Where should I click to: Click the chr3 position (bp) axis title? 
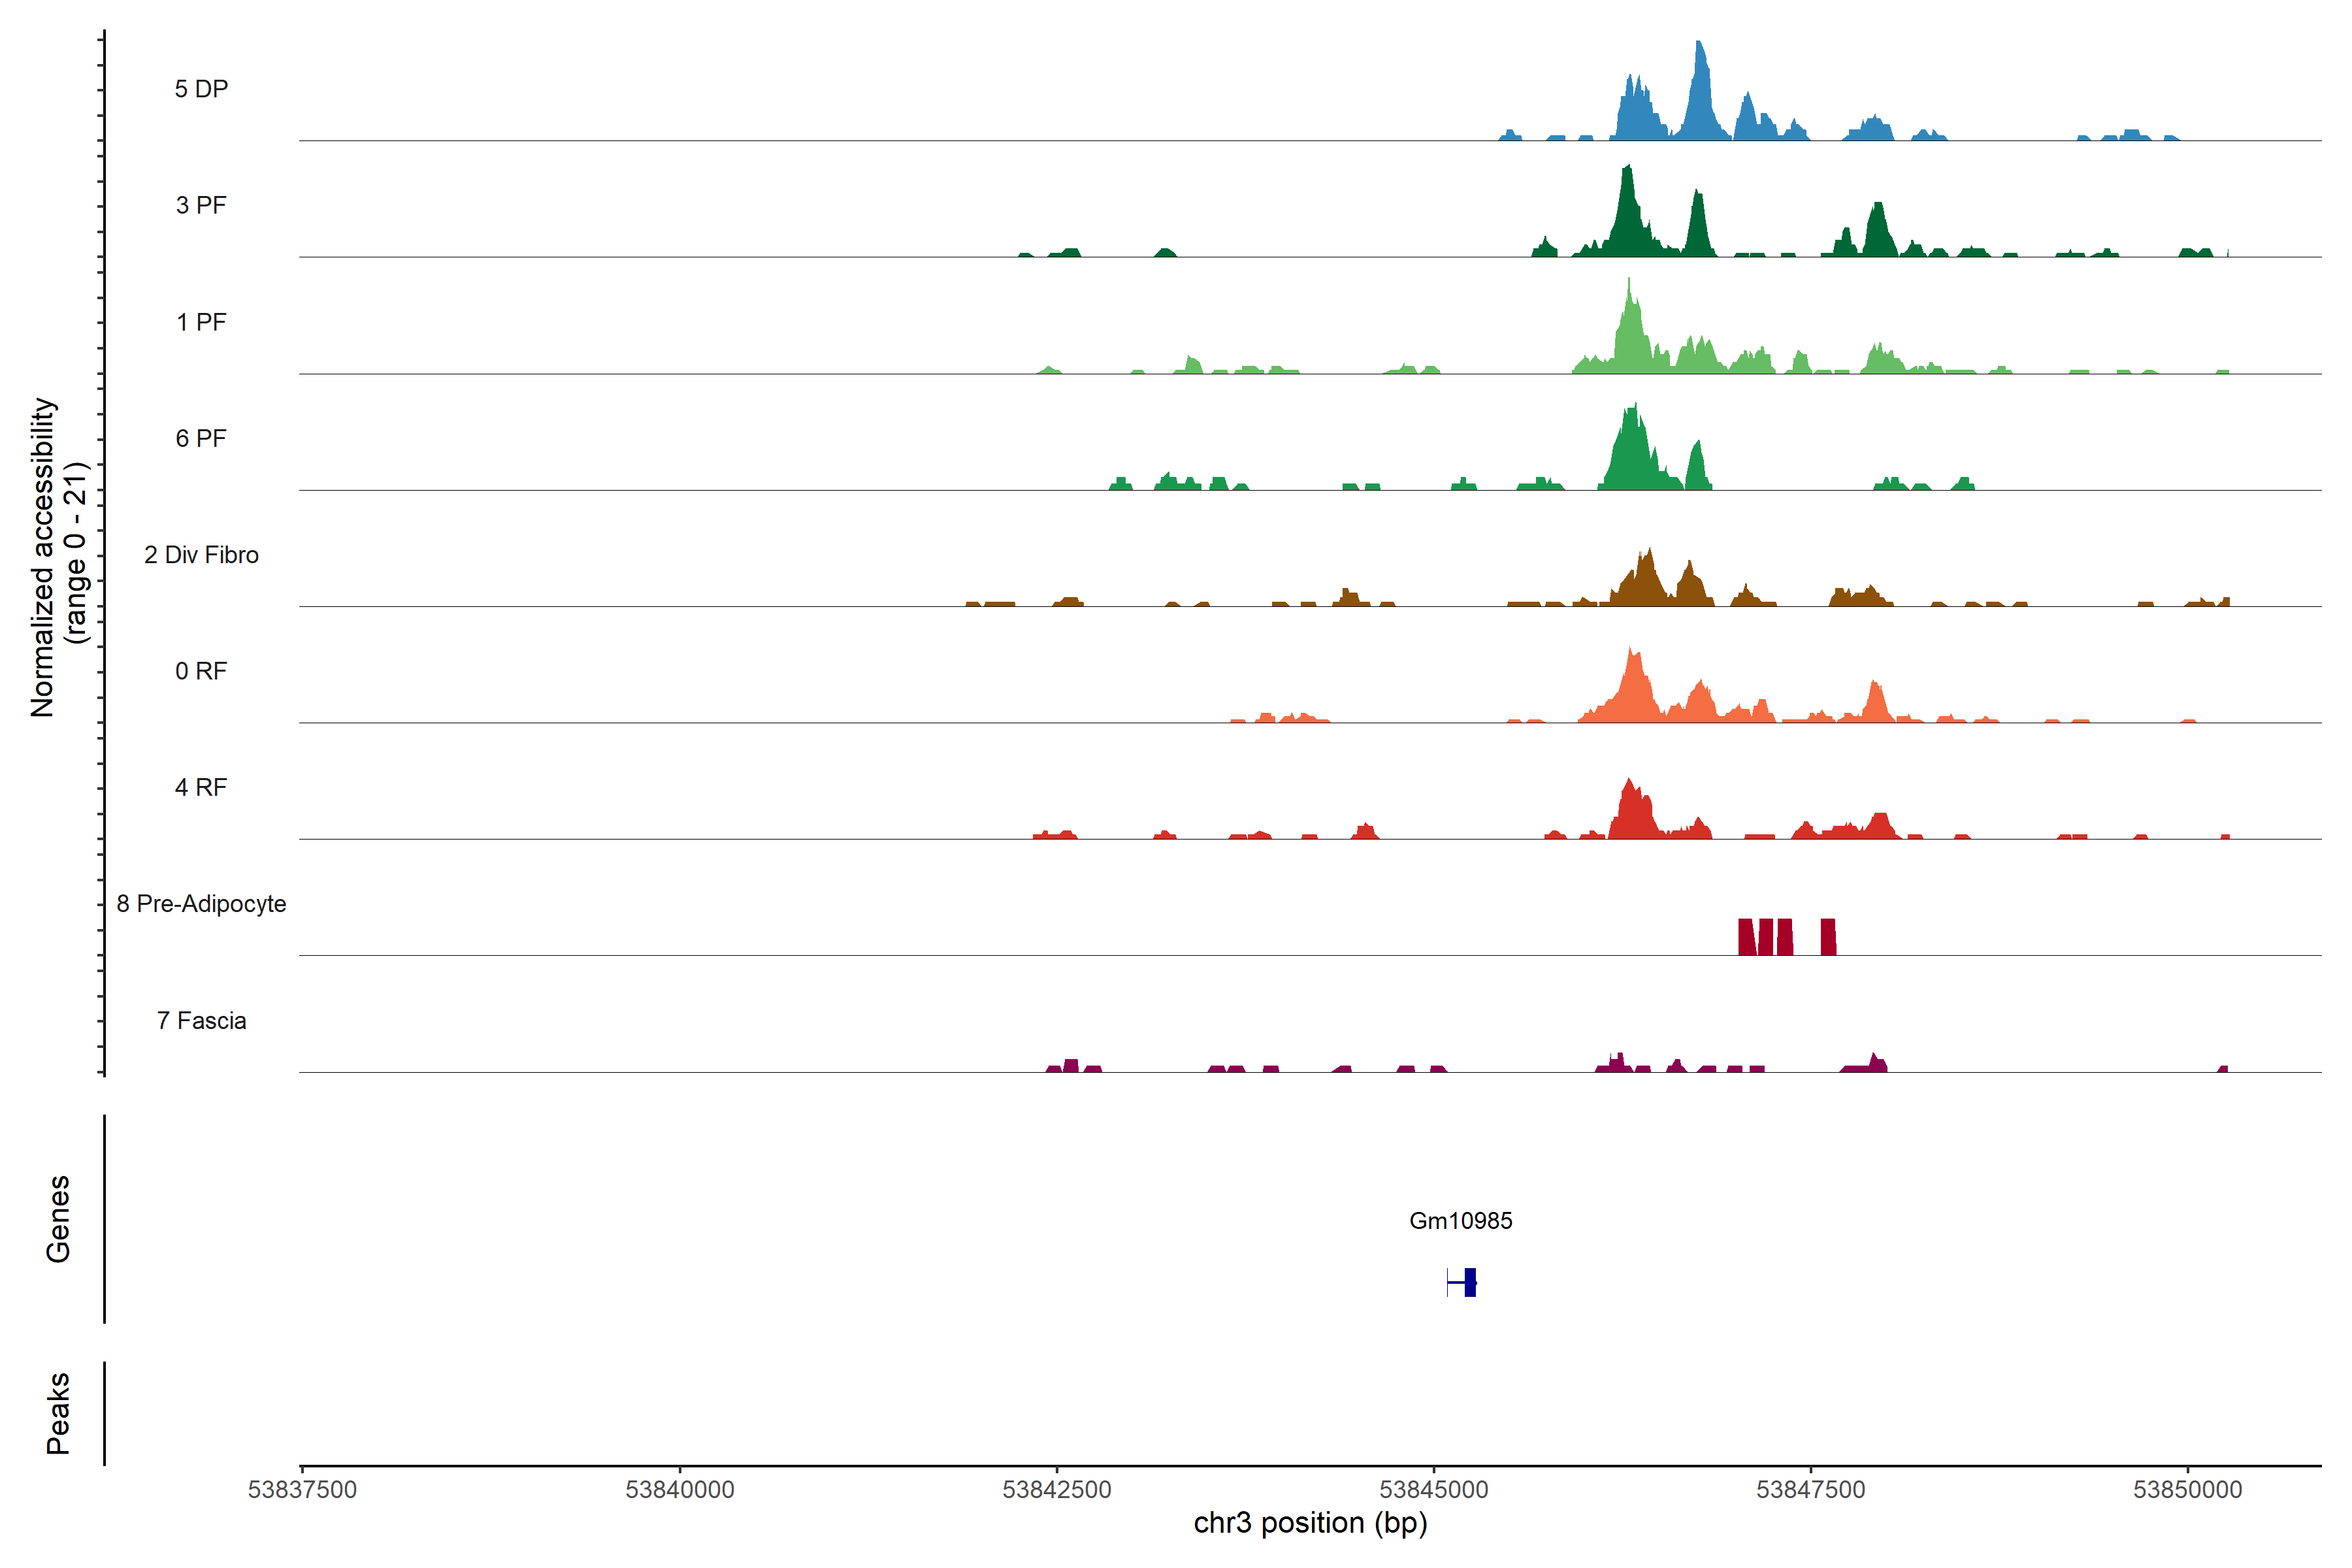coord(1310,1523)
